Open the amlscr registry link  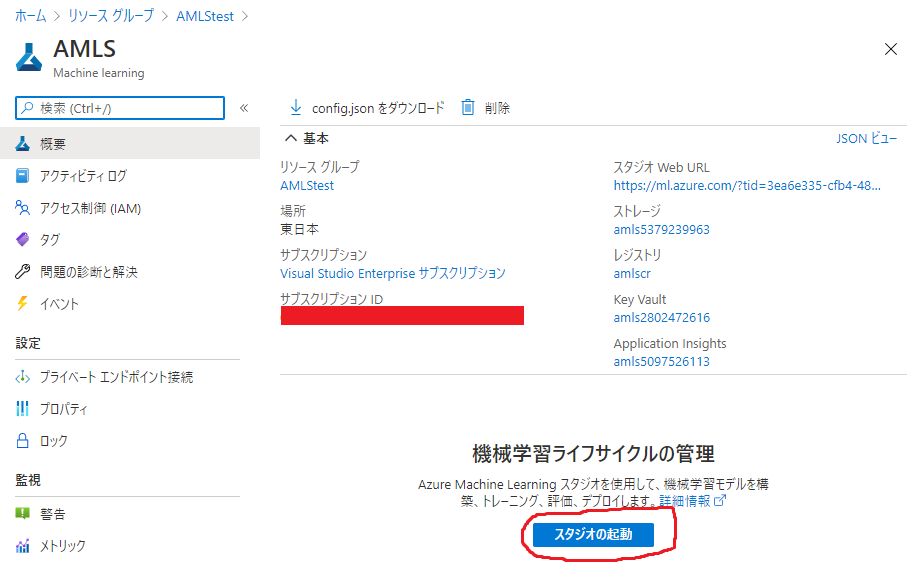coord(632,274)
